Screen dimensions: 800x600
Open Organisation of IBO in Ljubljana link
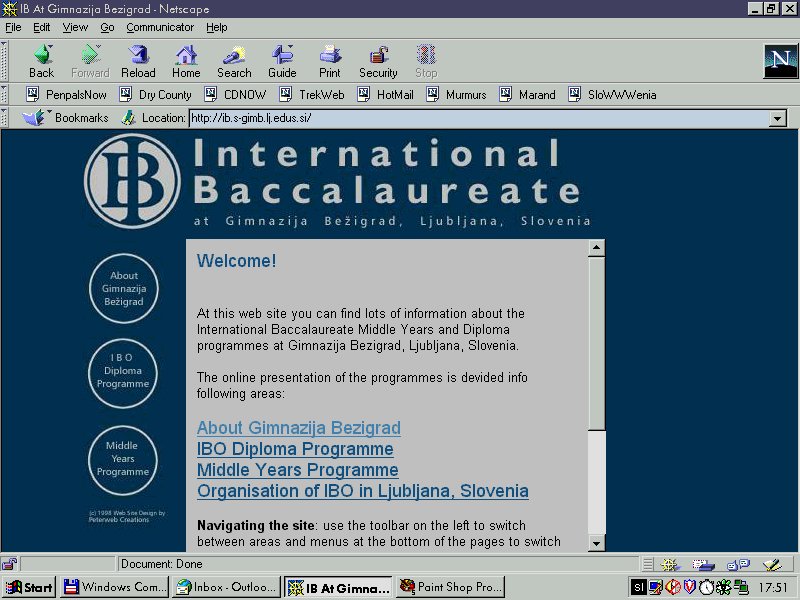(x=363, y=491)
